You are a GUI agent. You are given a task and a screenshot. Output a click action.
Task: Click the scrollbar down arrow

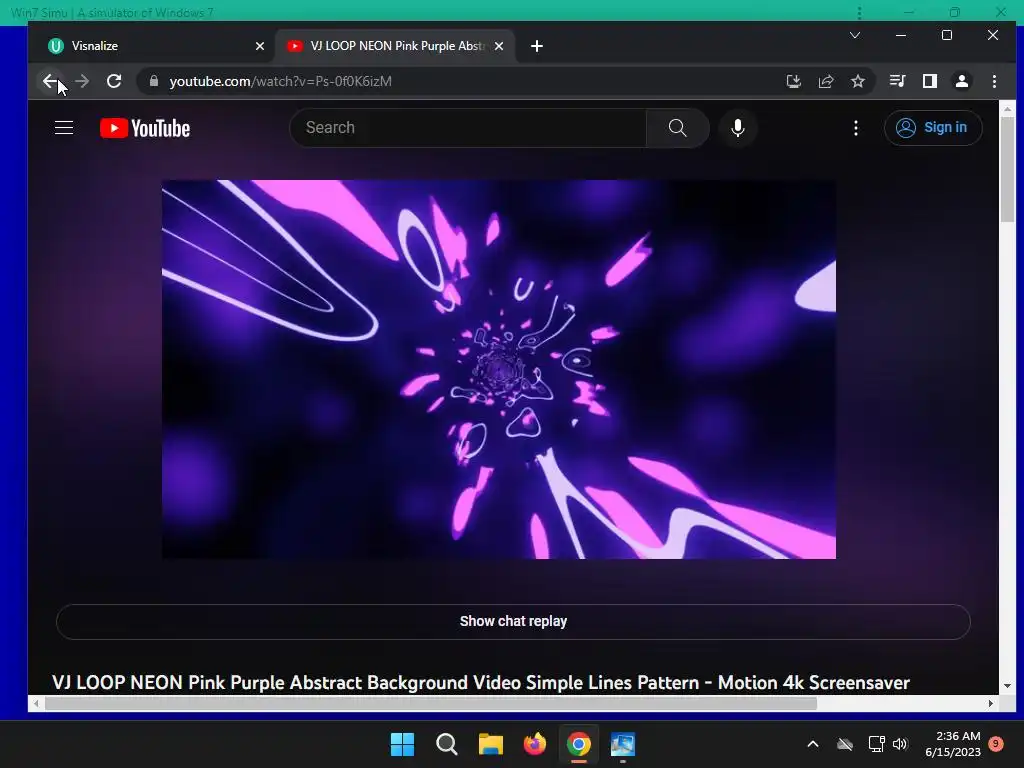1007,686
